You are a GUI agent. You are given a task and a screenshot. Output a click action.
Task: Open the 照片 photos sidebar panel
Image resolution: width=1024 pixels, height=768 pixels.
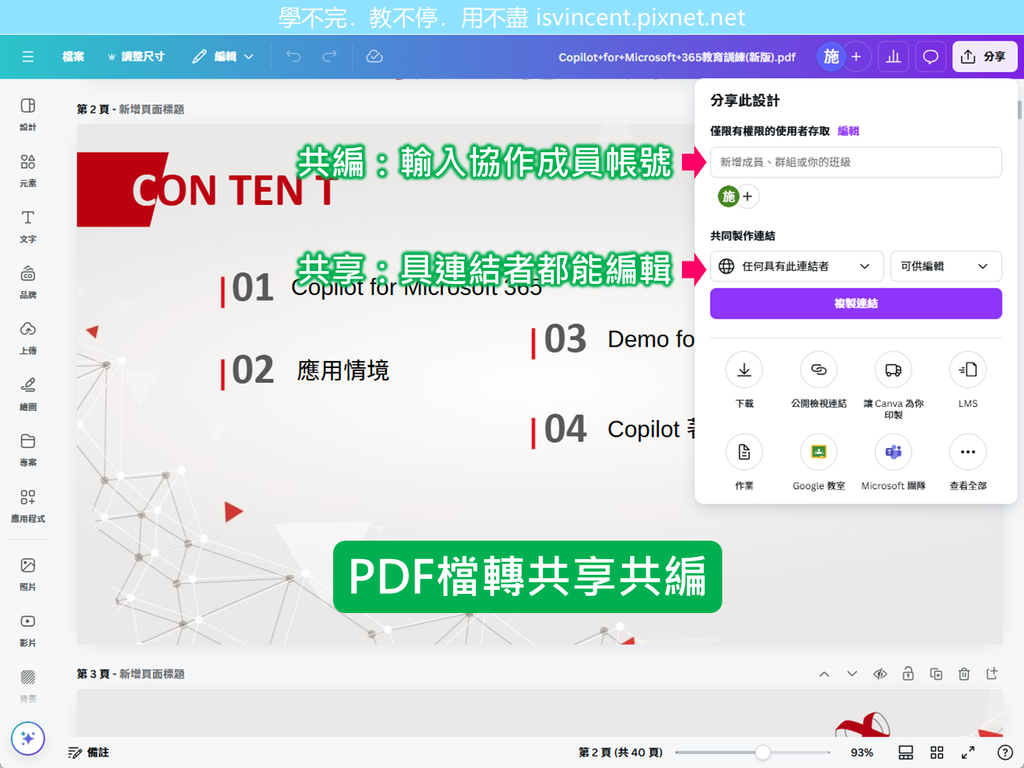(27, 573)
